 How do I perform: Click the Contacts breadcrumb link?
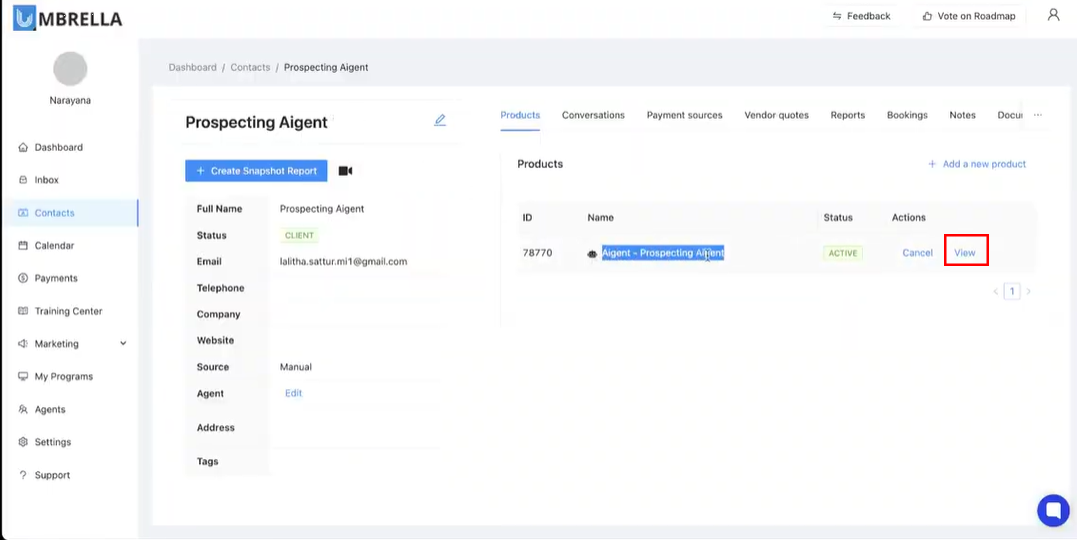click(250, 67)
